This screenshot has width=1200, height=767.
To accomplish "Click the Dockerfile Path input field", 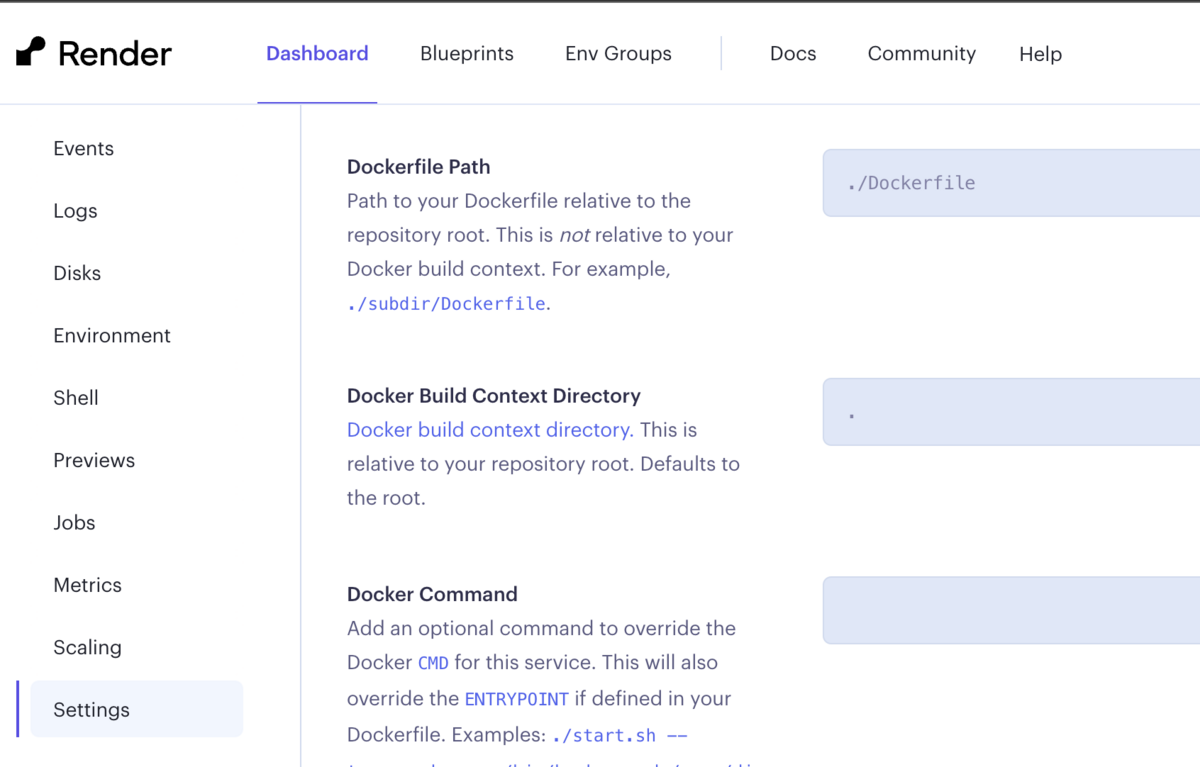I will coord(1010,182).
